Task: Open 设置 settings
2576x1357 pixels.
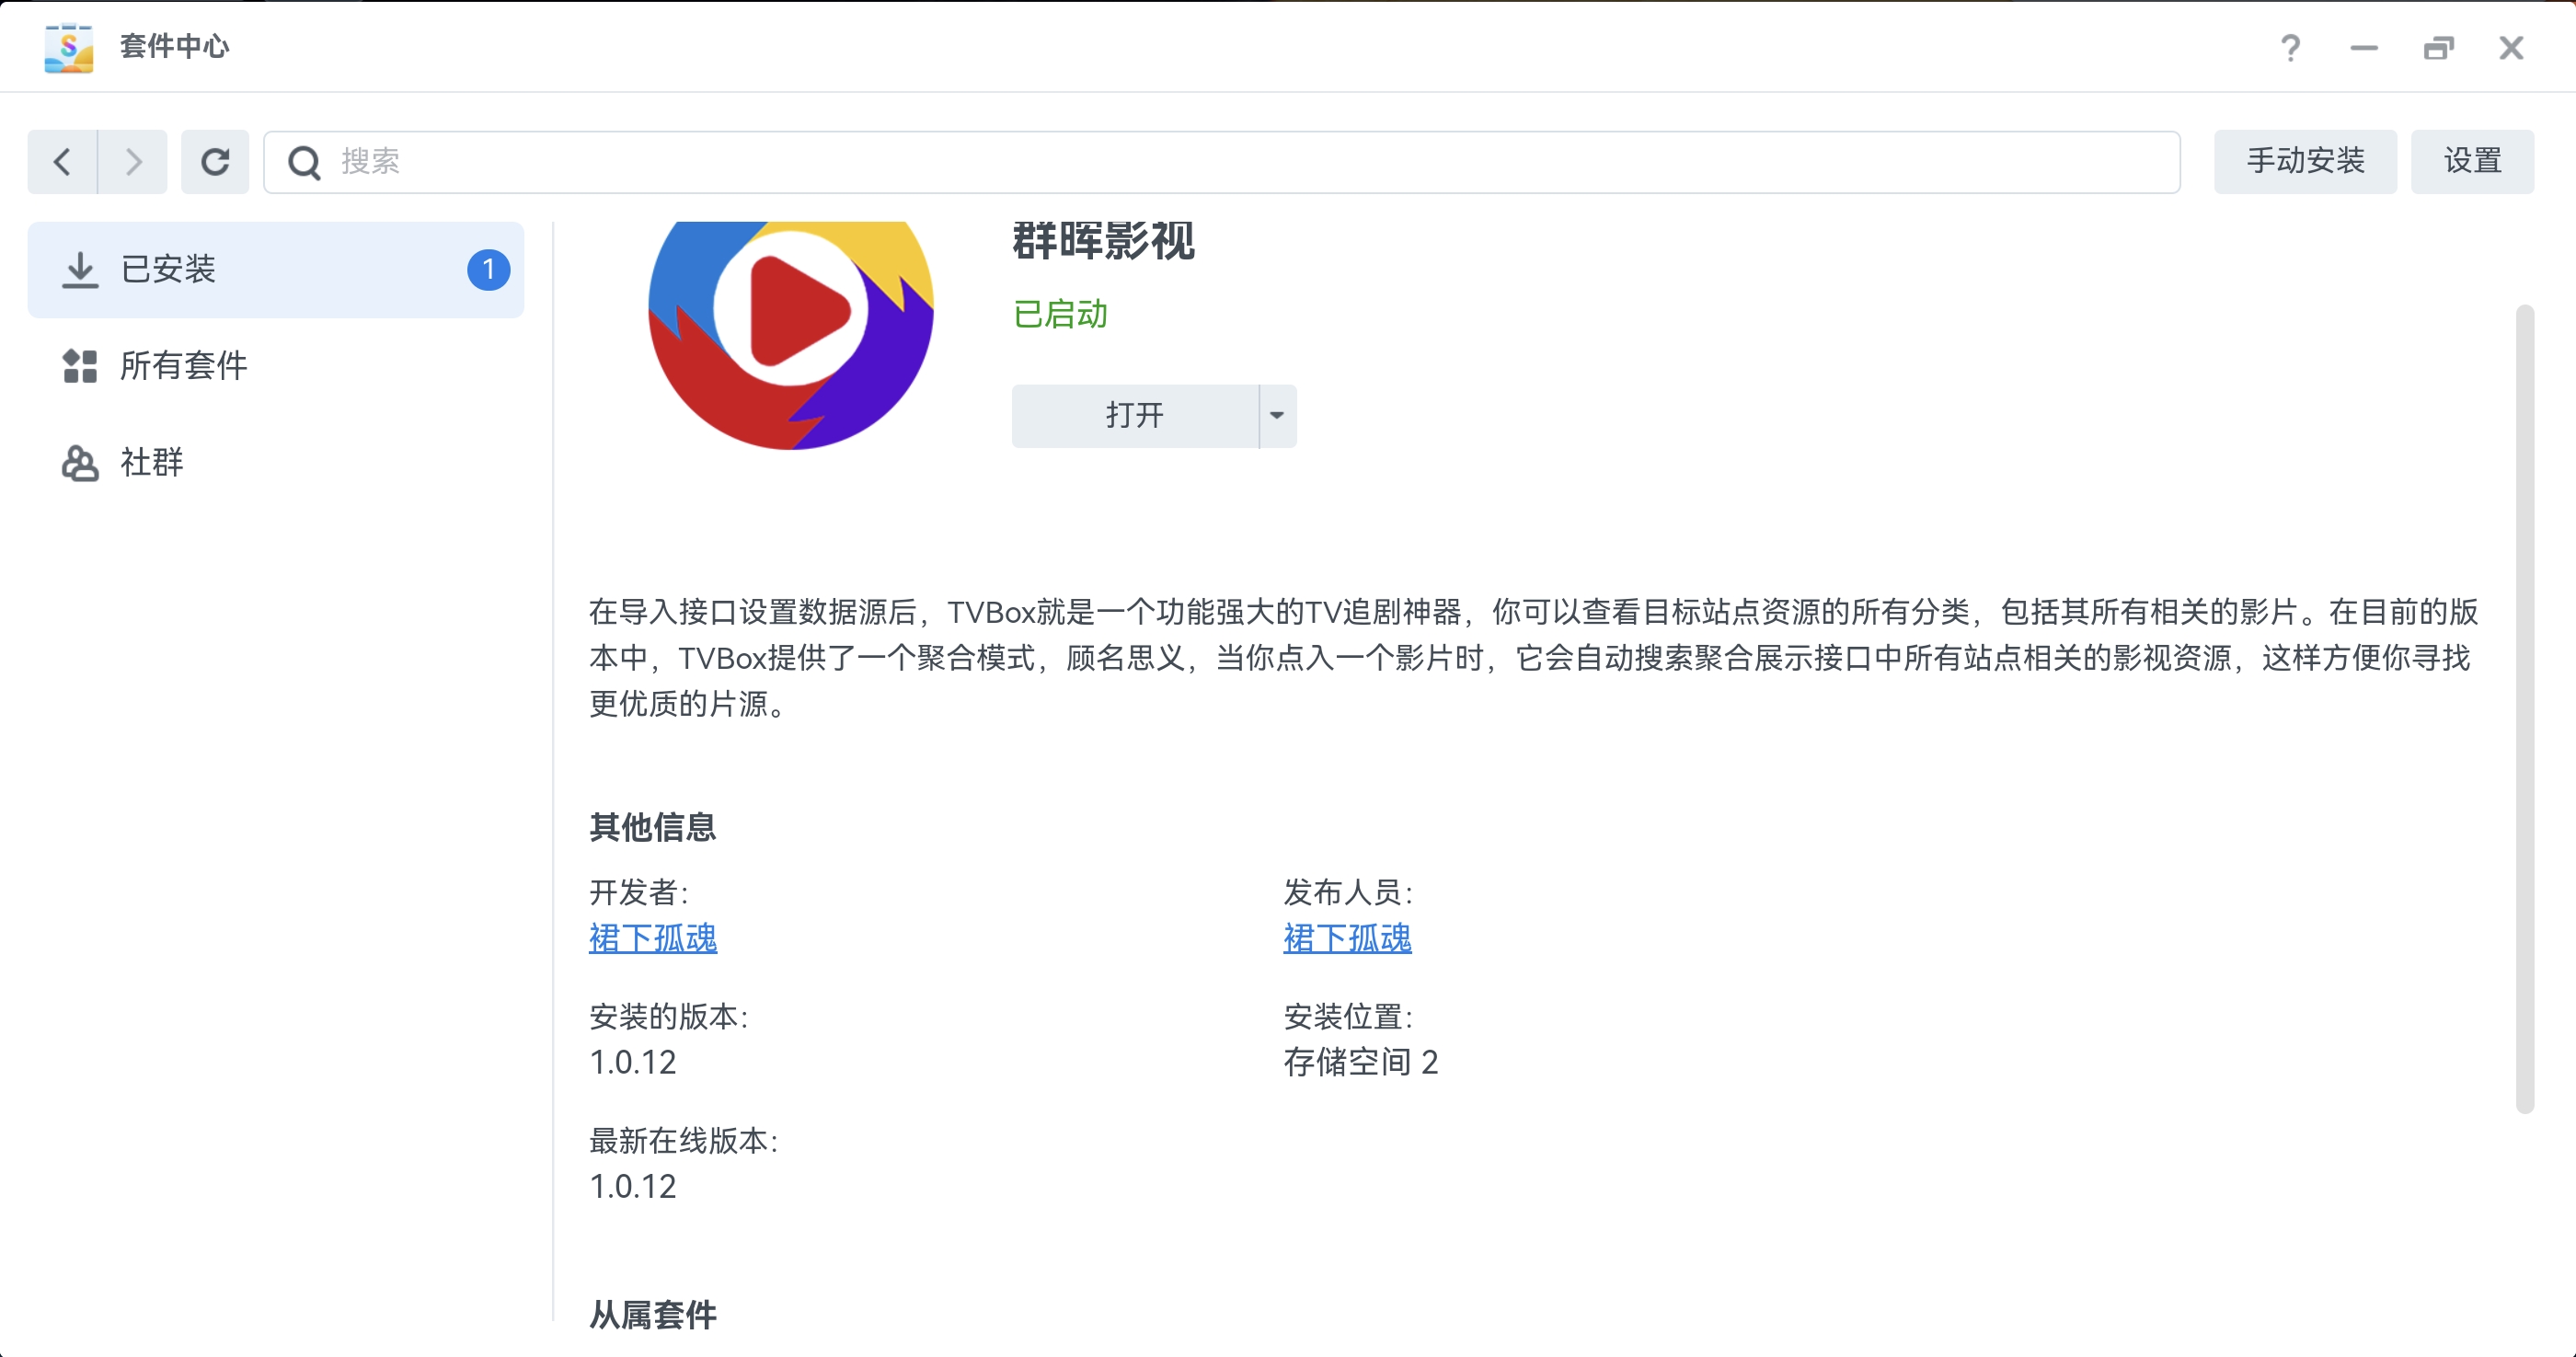Action: 2472,161
